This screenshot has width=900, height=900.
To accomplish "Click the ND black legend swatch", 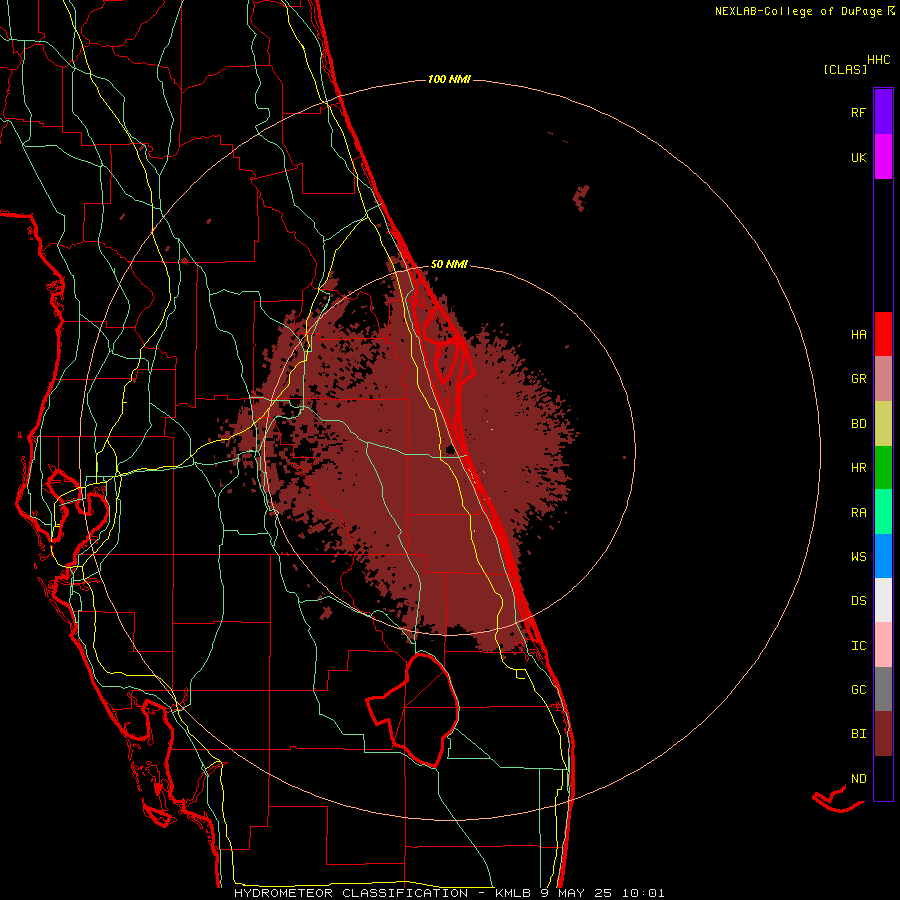I will point(883,778).
